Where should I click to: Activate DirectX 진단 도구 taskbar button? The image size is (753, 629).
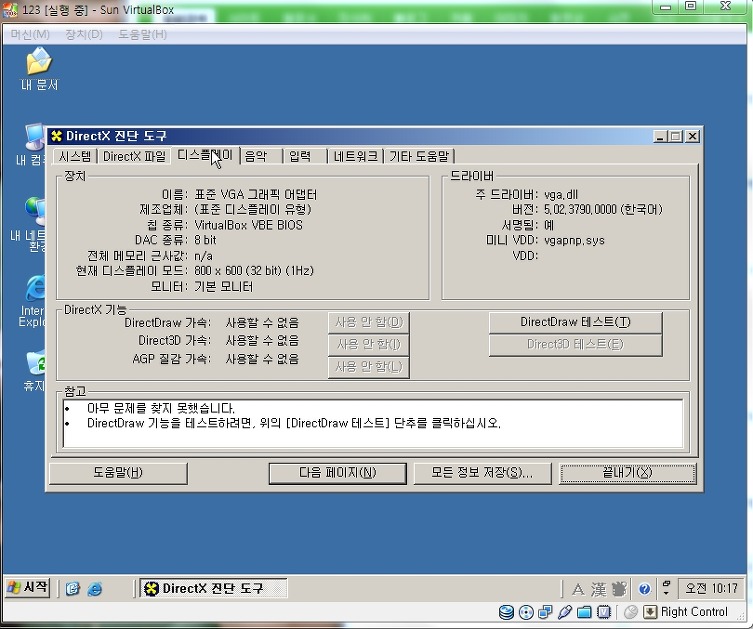(x=213, y=588)
